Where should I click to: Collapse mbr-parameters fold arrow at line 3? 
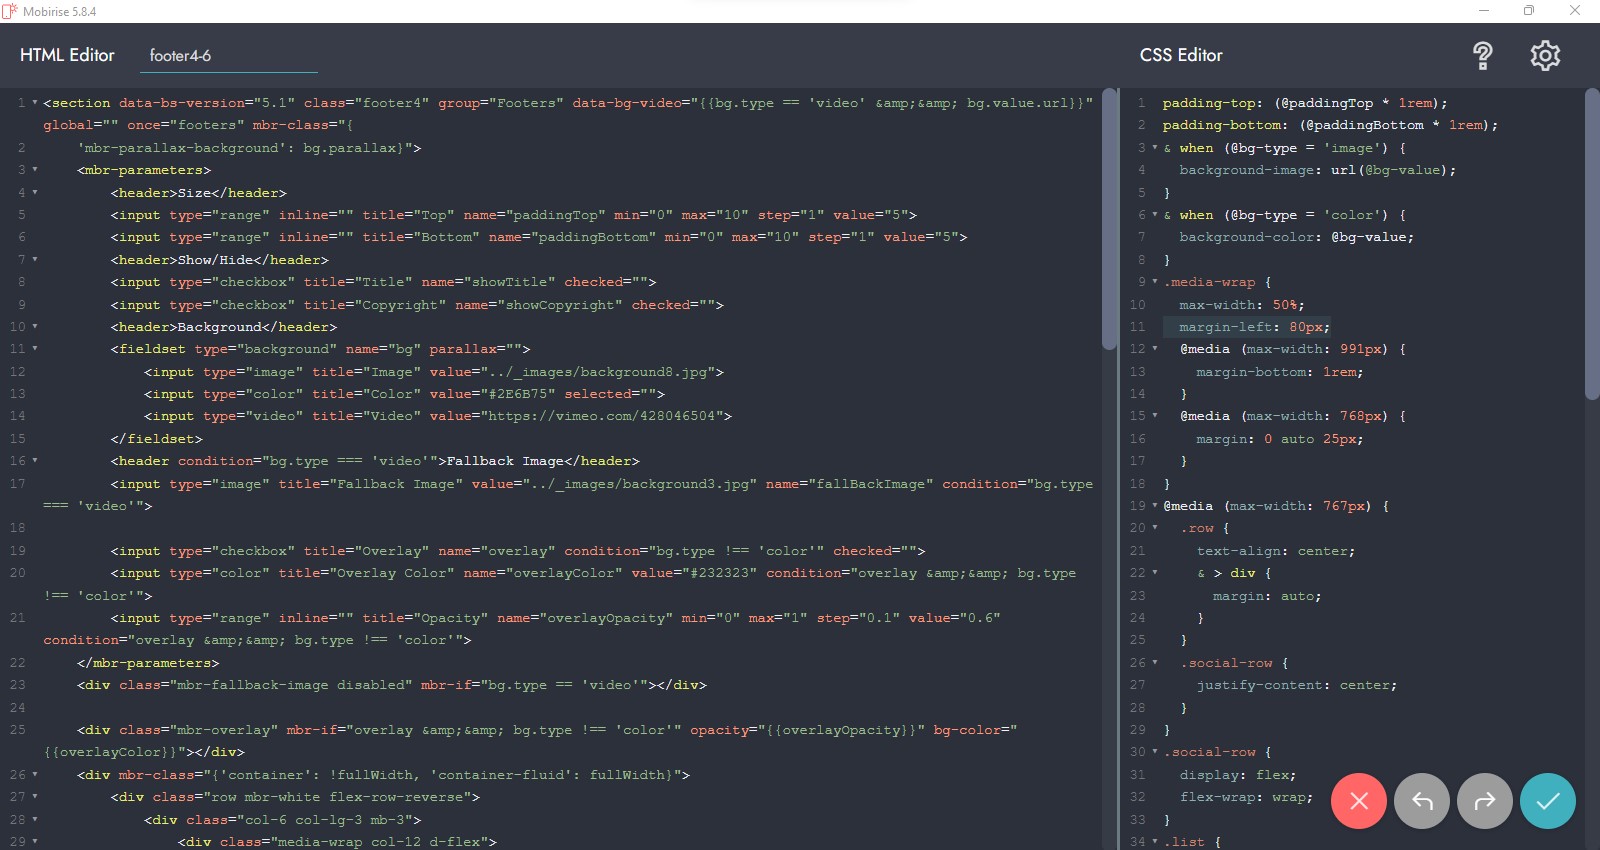[x=35, y=170]
